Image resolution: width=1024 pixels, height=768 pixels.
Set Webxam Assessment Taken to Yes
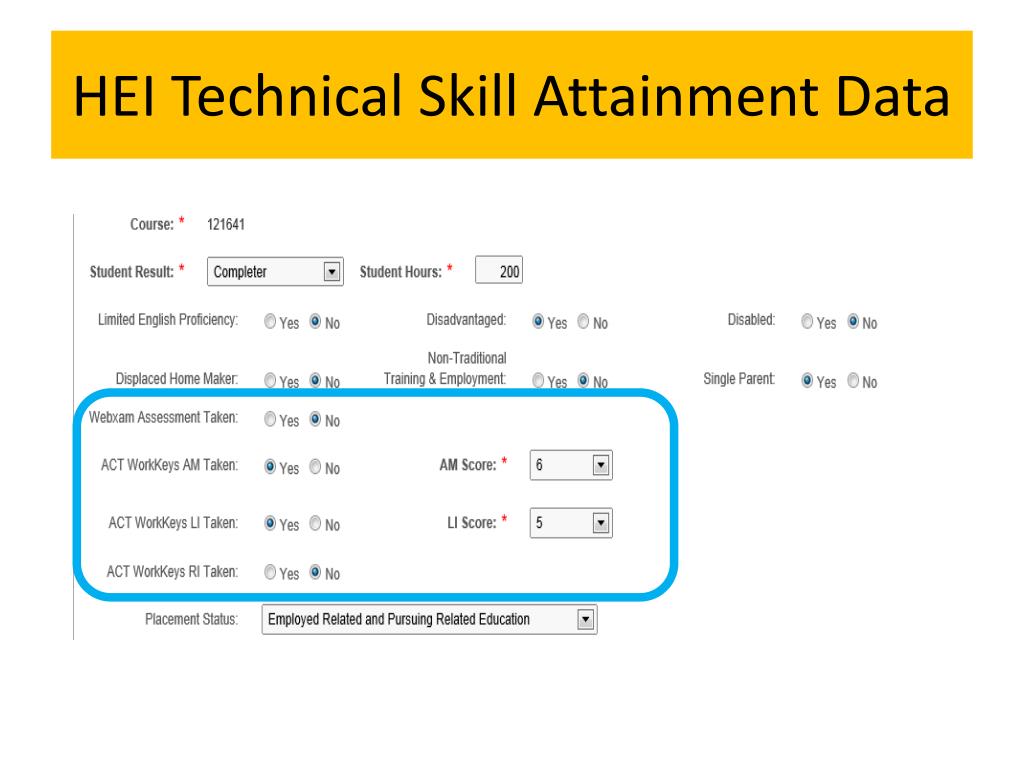270,419
